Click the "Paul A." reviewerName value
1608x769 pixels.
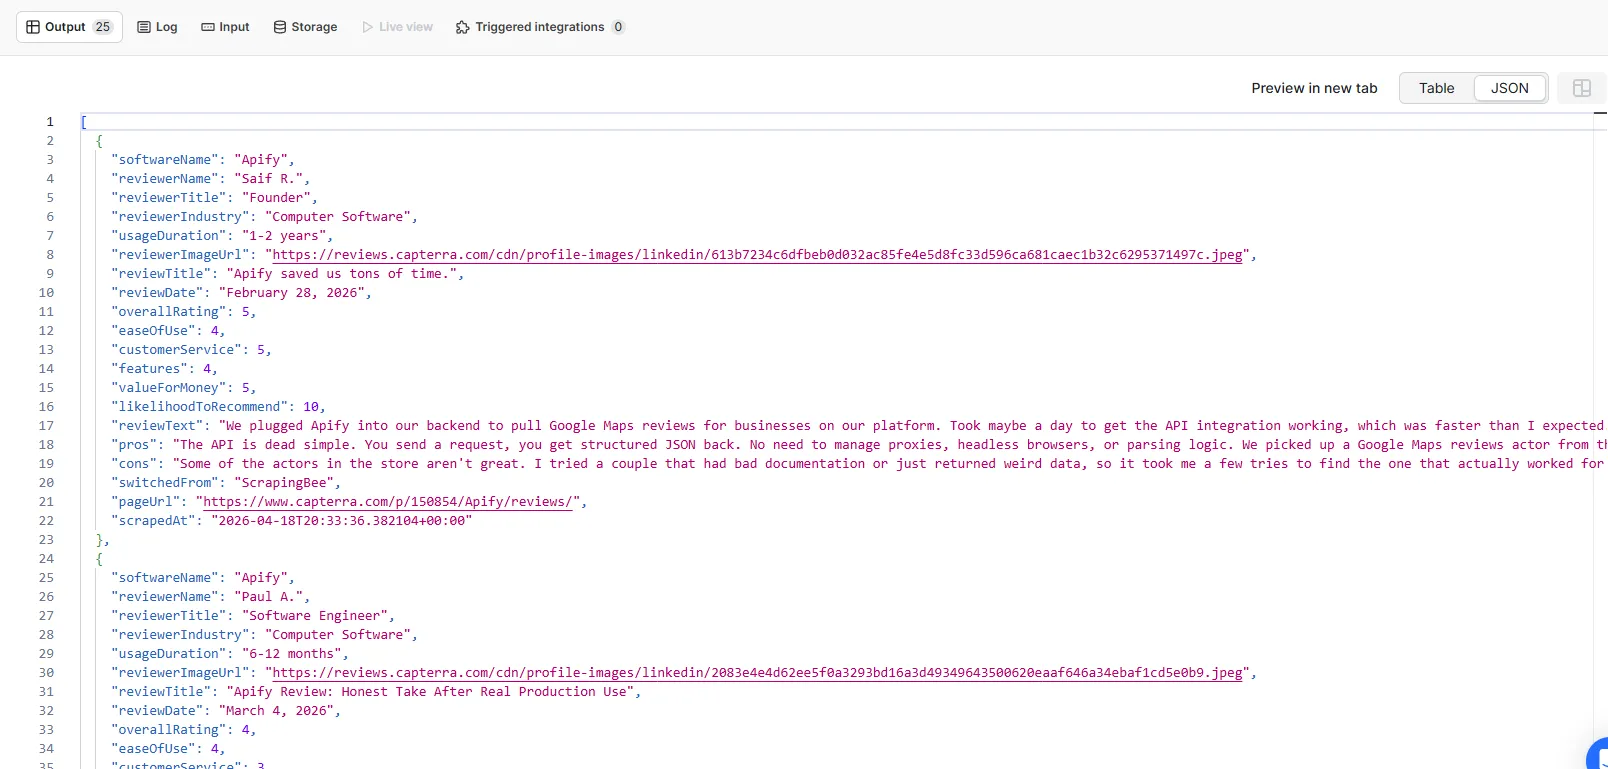268,597
